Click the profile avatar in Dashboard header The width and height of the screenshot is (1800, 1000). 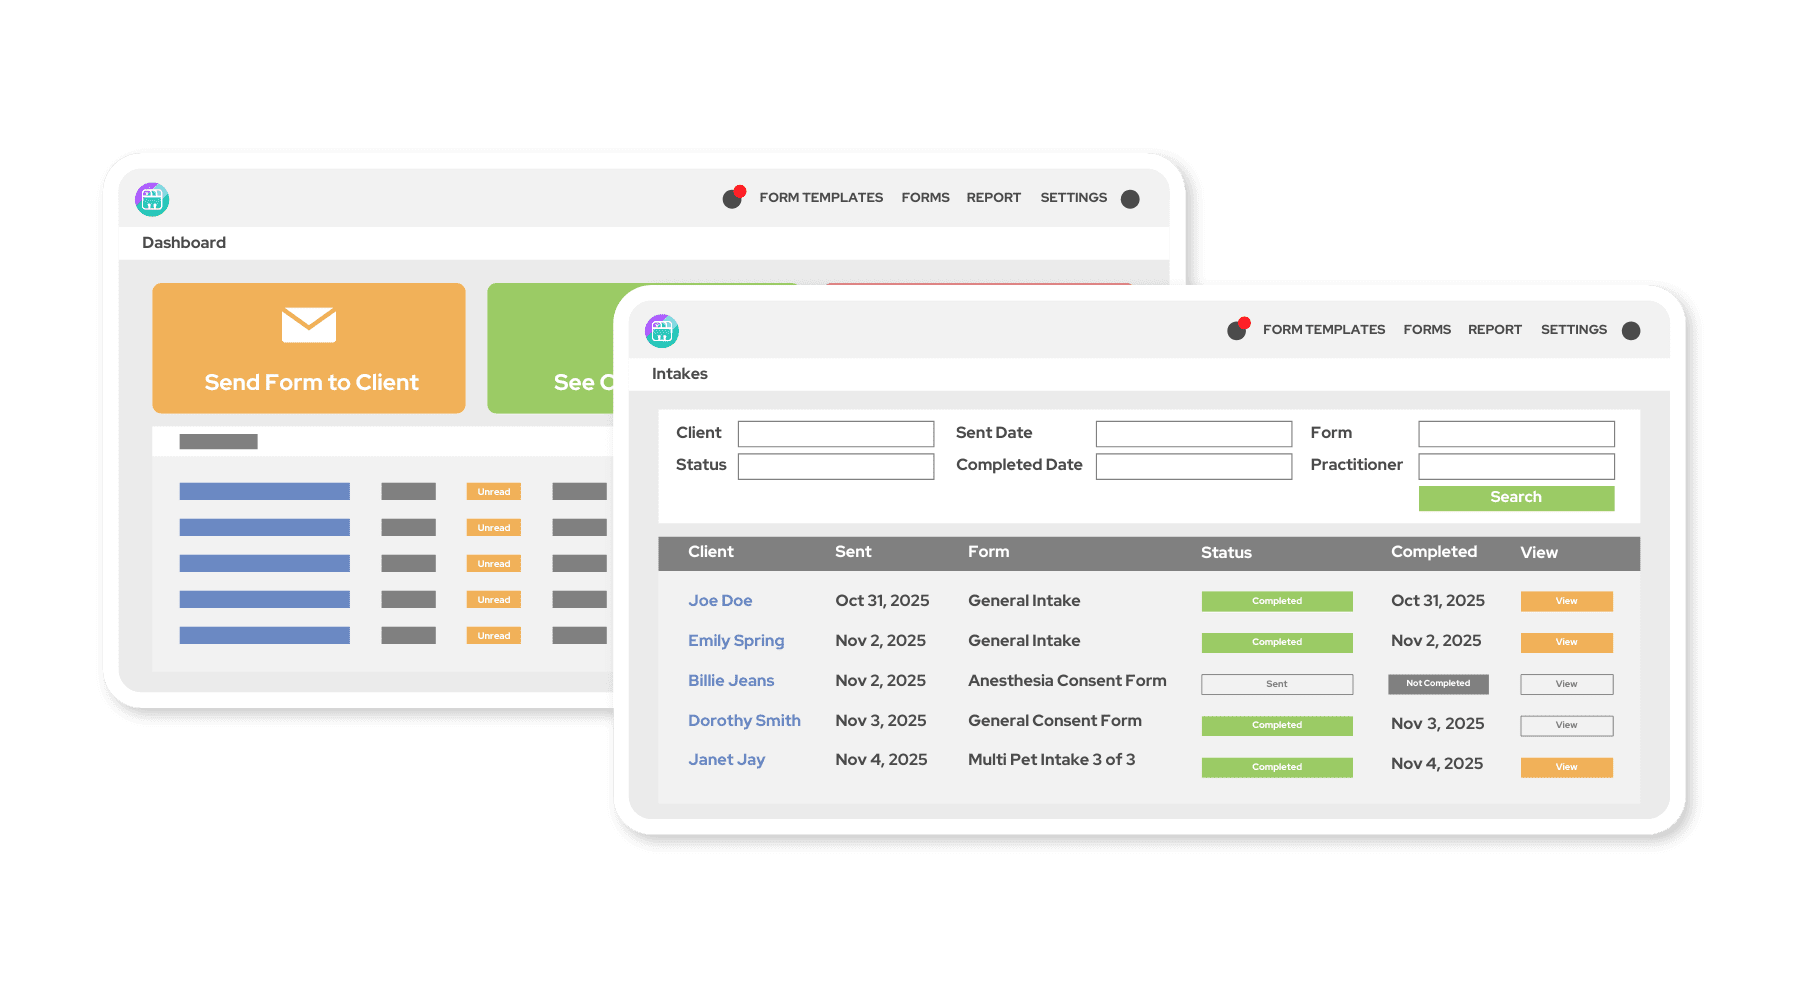(x=1130, y=199)
